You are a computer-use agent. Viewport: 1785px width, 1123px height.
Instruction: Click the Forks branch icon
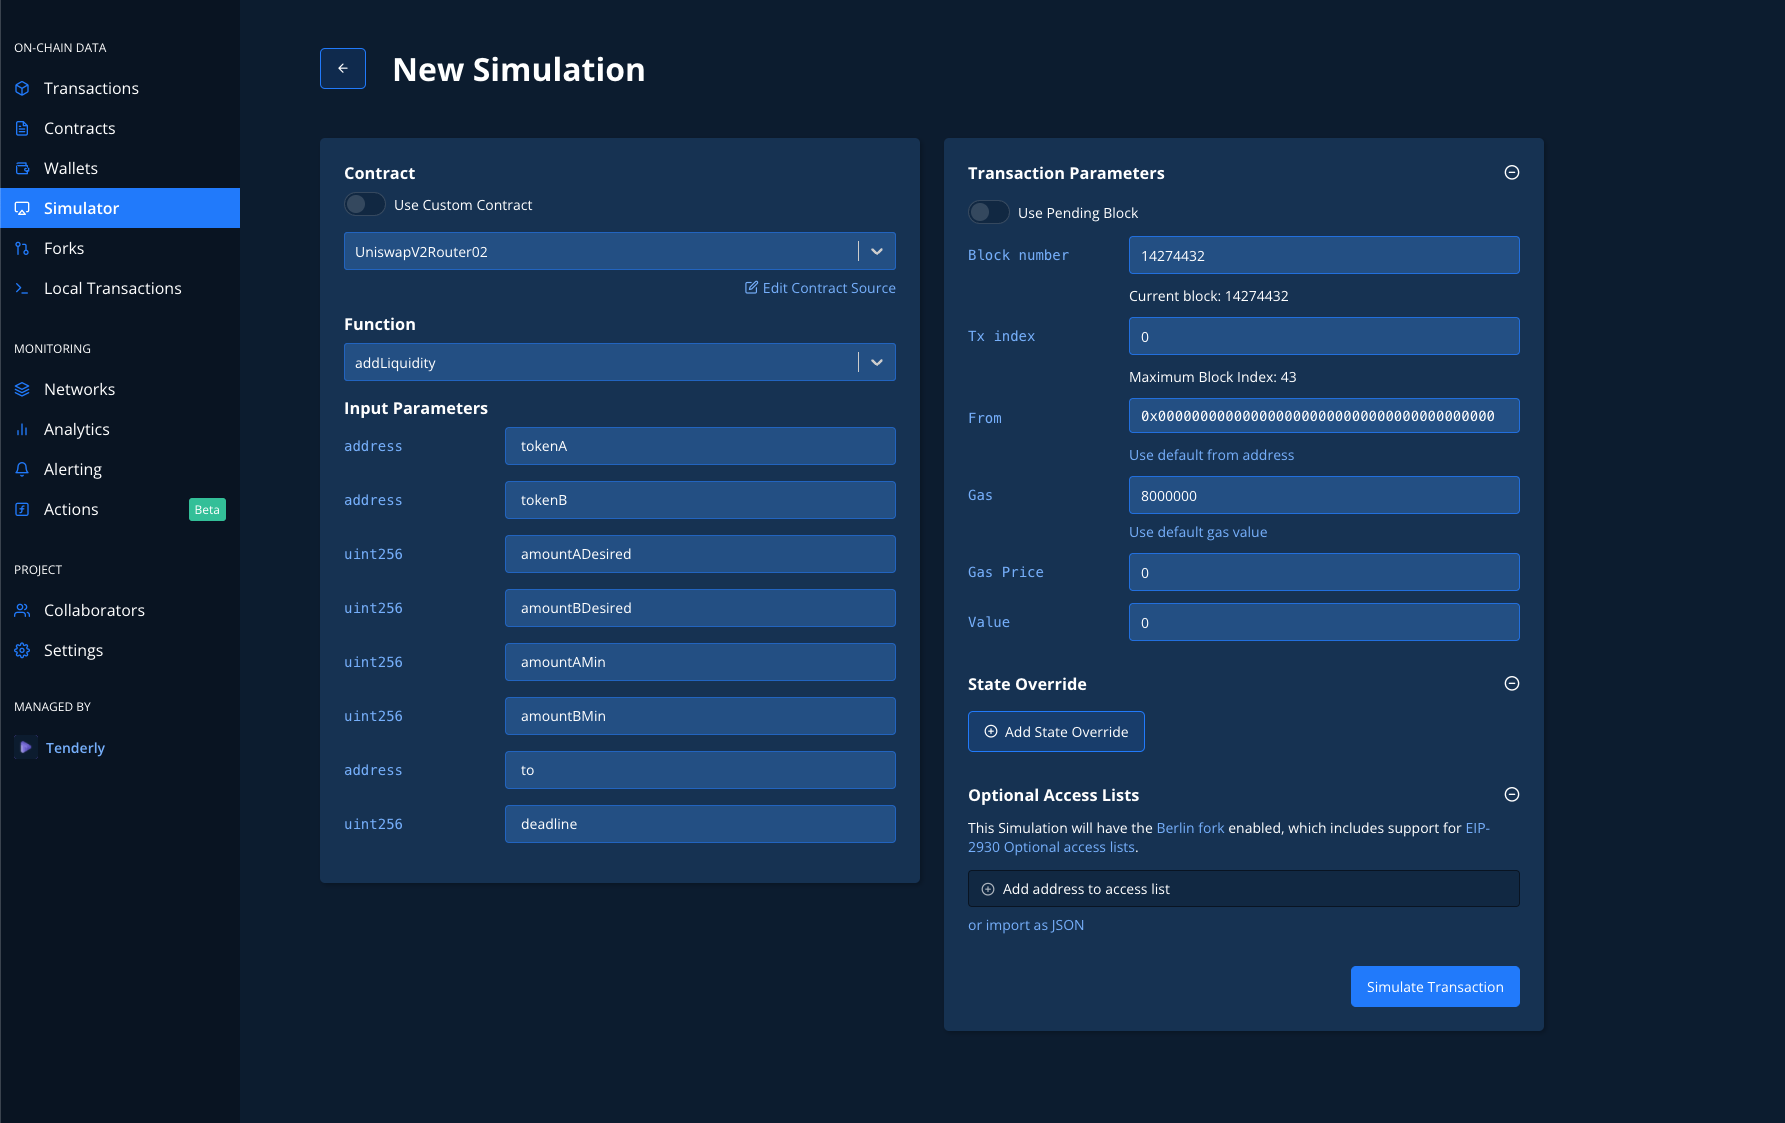coord(22,248)
